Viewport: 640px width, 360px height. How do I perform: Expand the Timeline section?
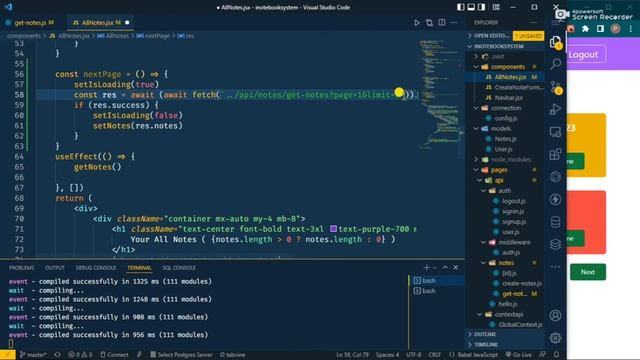[x=505, y=344]
